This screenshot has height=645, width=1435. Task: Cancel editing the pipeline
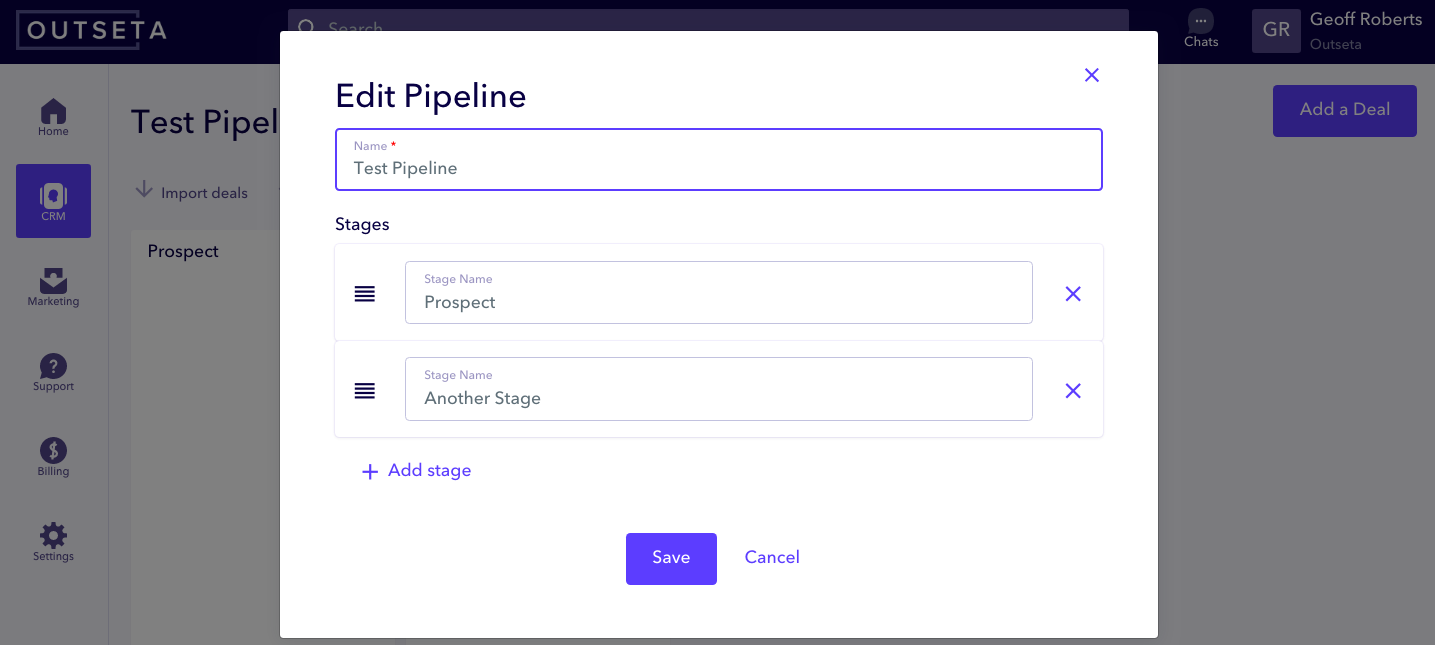[x=772, y=557]
